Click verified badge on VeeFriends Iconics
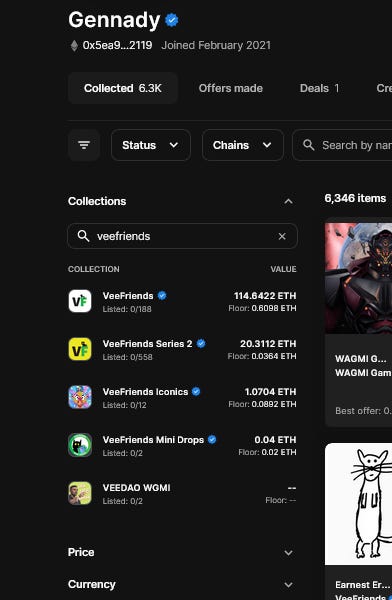392x600 pixels. pos(196,391)
